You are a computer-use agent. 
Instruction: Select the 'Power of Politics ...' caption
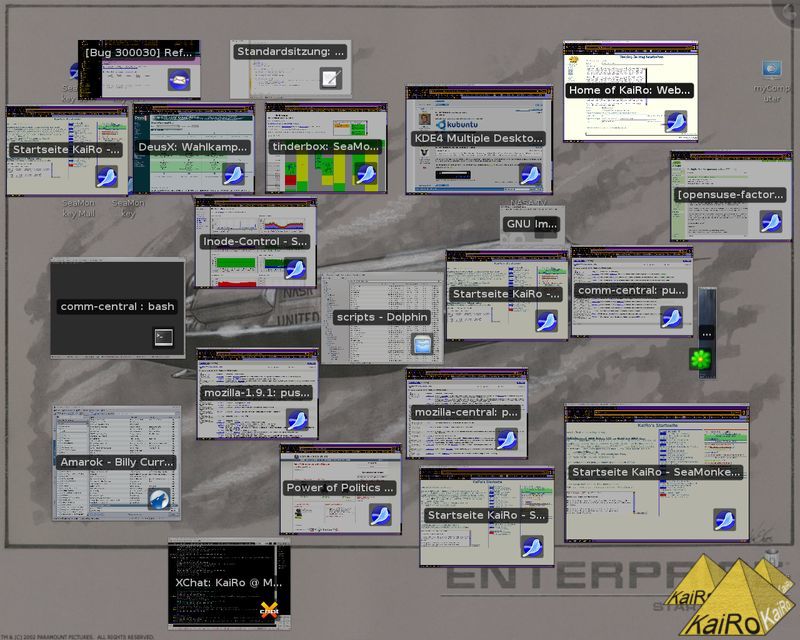(340, 487)
